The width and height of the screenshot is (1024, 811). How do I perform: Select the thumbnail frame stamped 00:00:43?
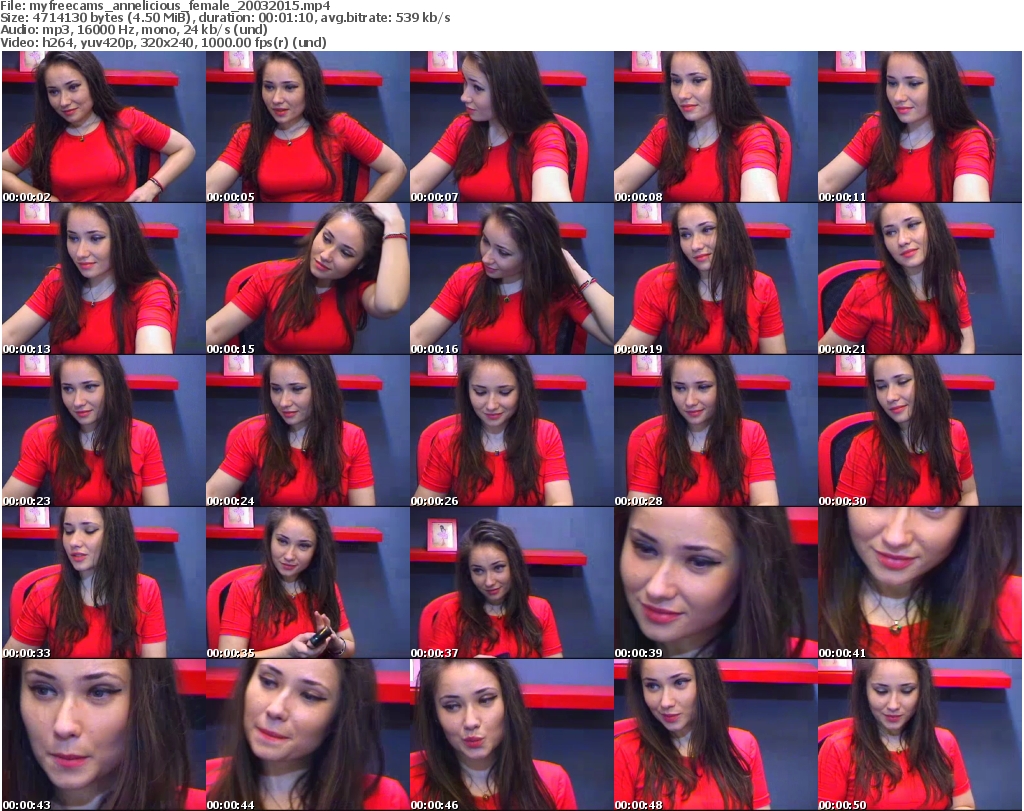pos(103,735)
